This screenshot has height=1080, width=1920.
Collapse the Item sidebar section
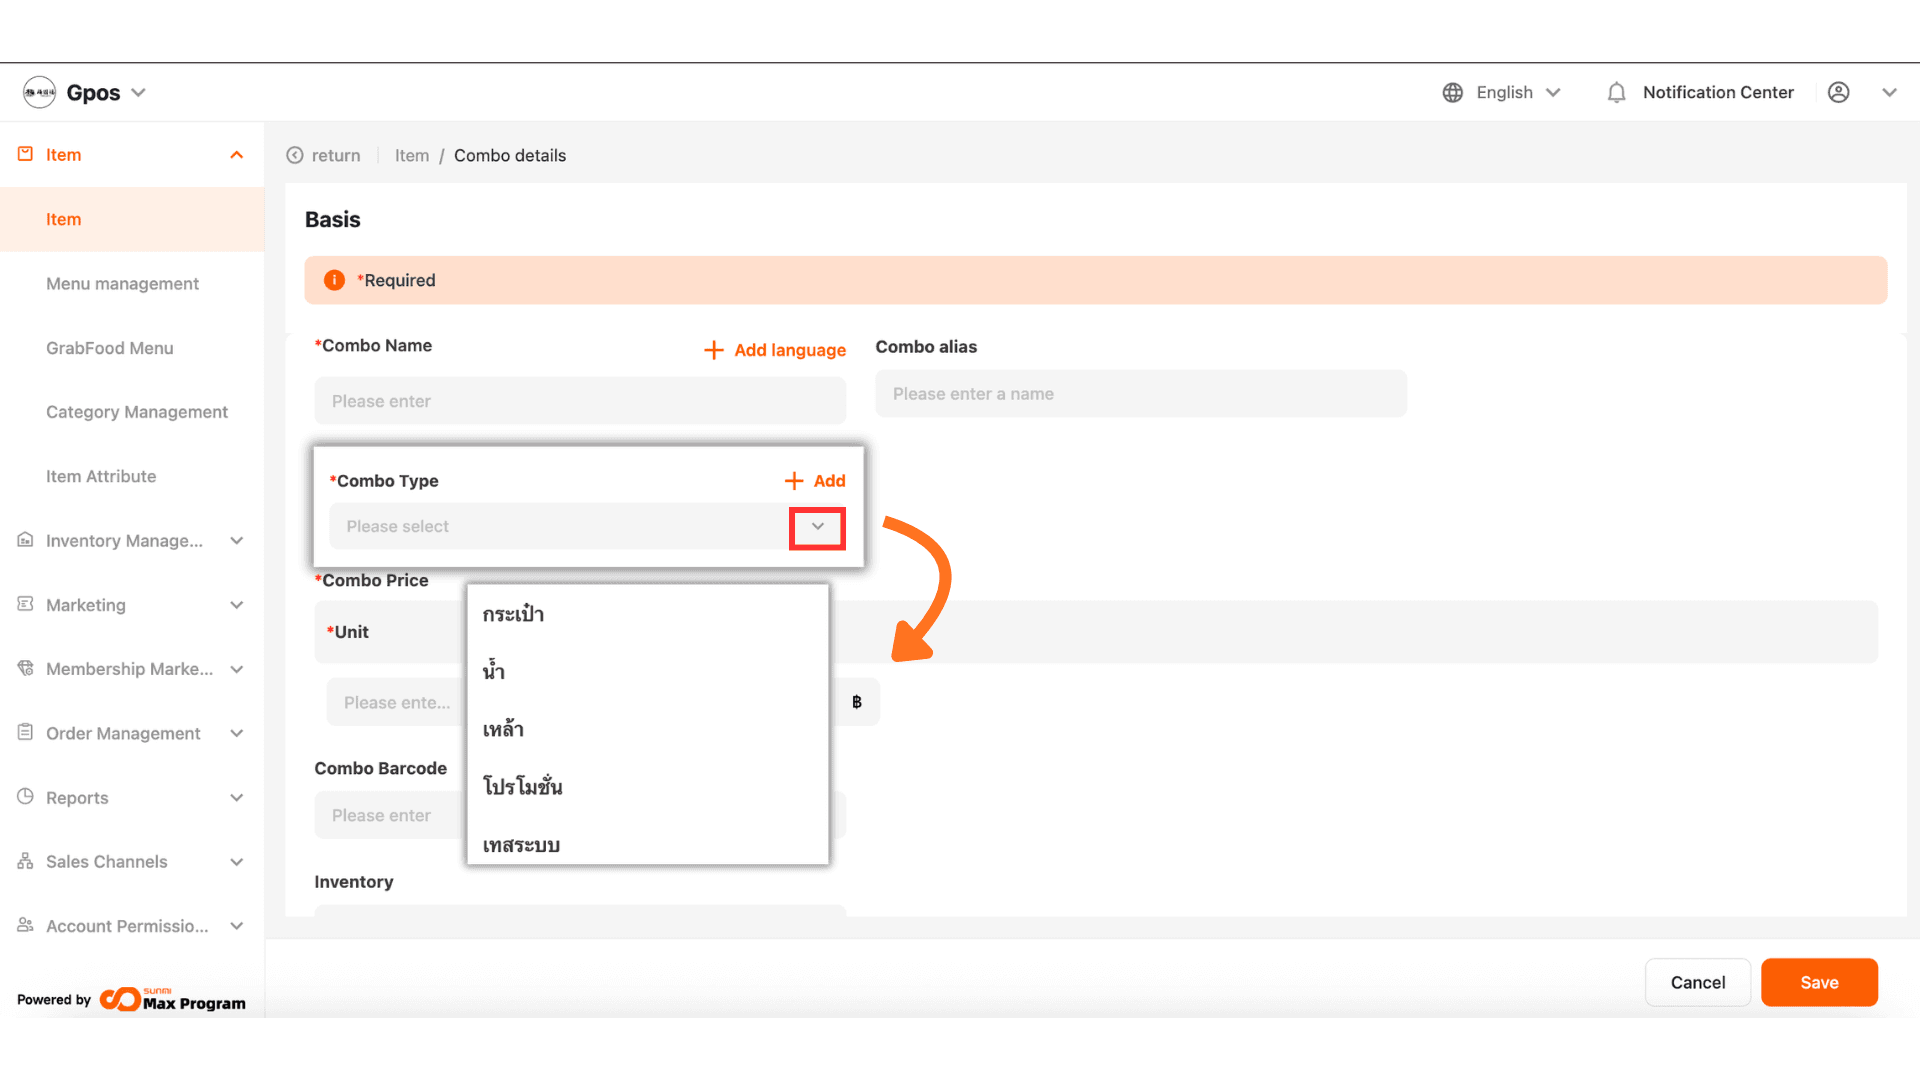click(237, 155)
